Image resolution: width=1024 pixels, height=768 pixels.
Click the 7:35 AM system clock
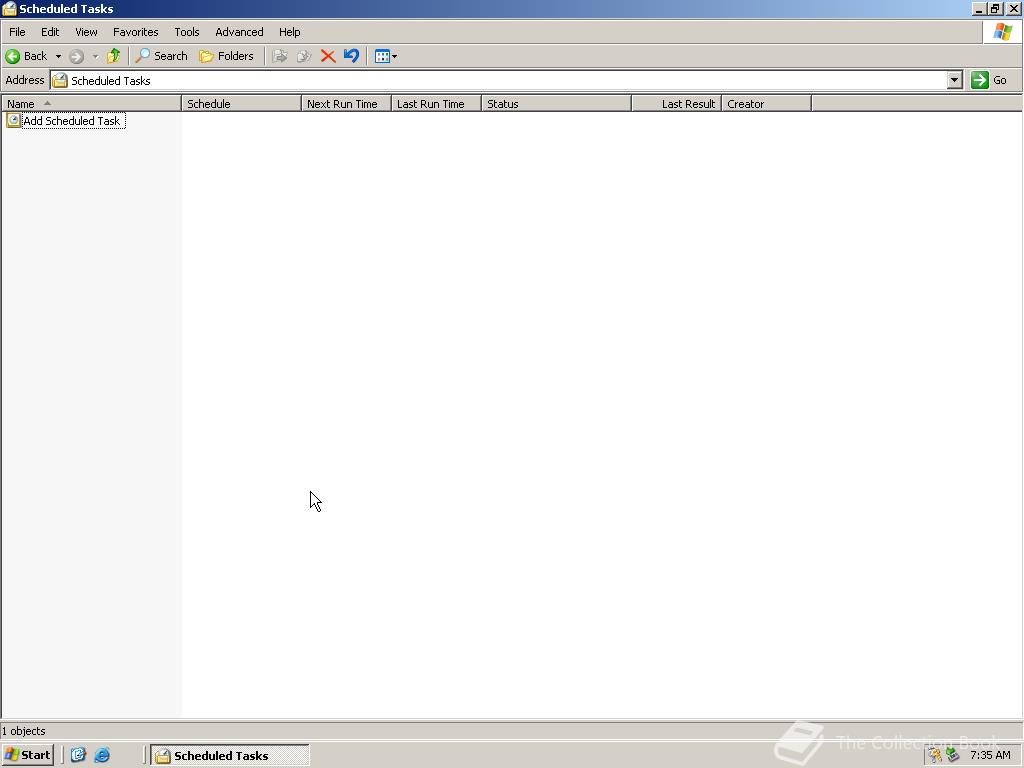990,755
